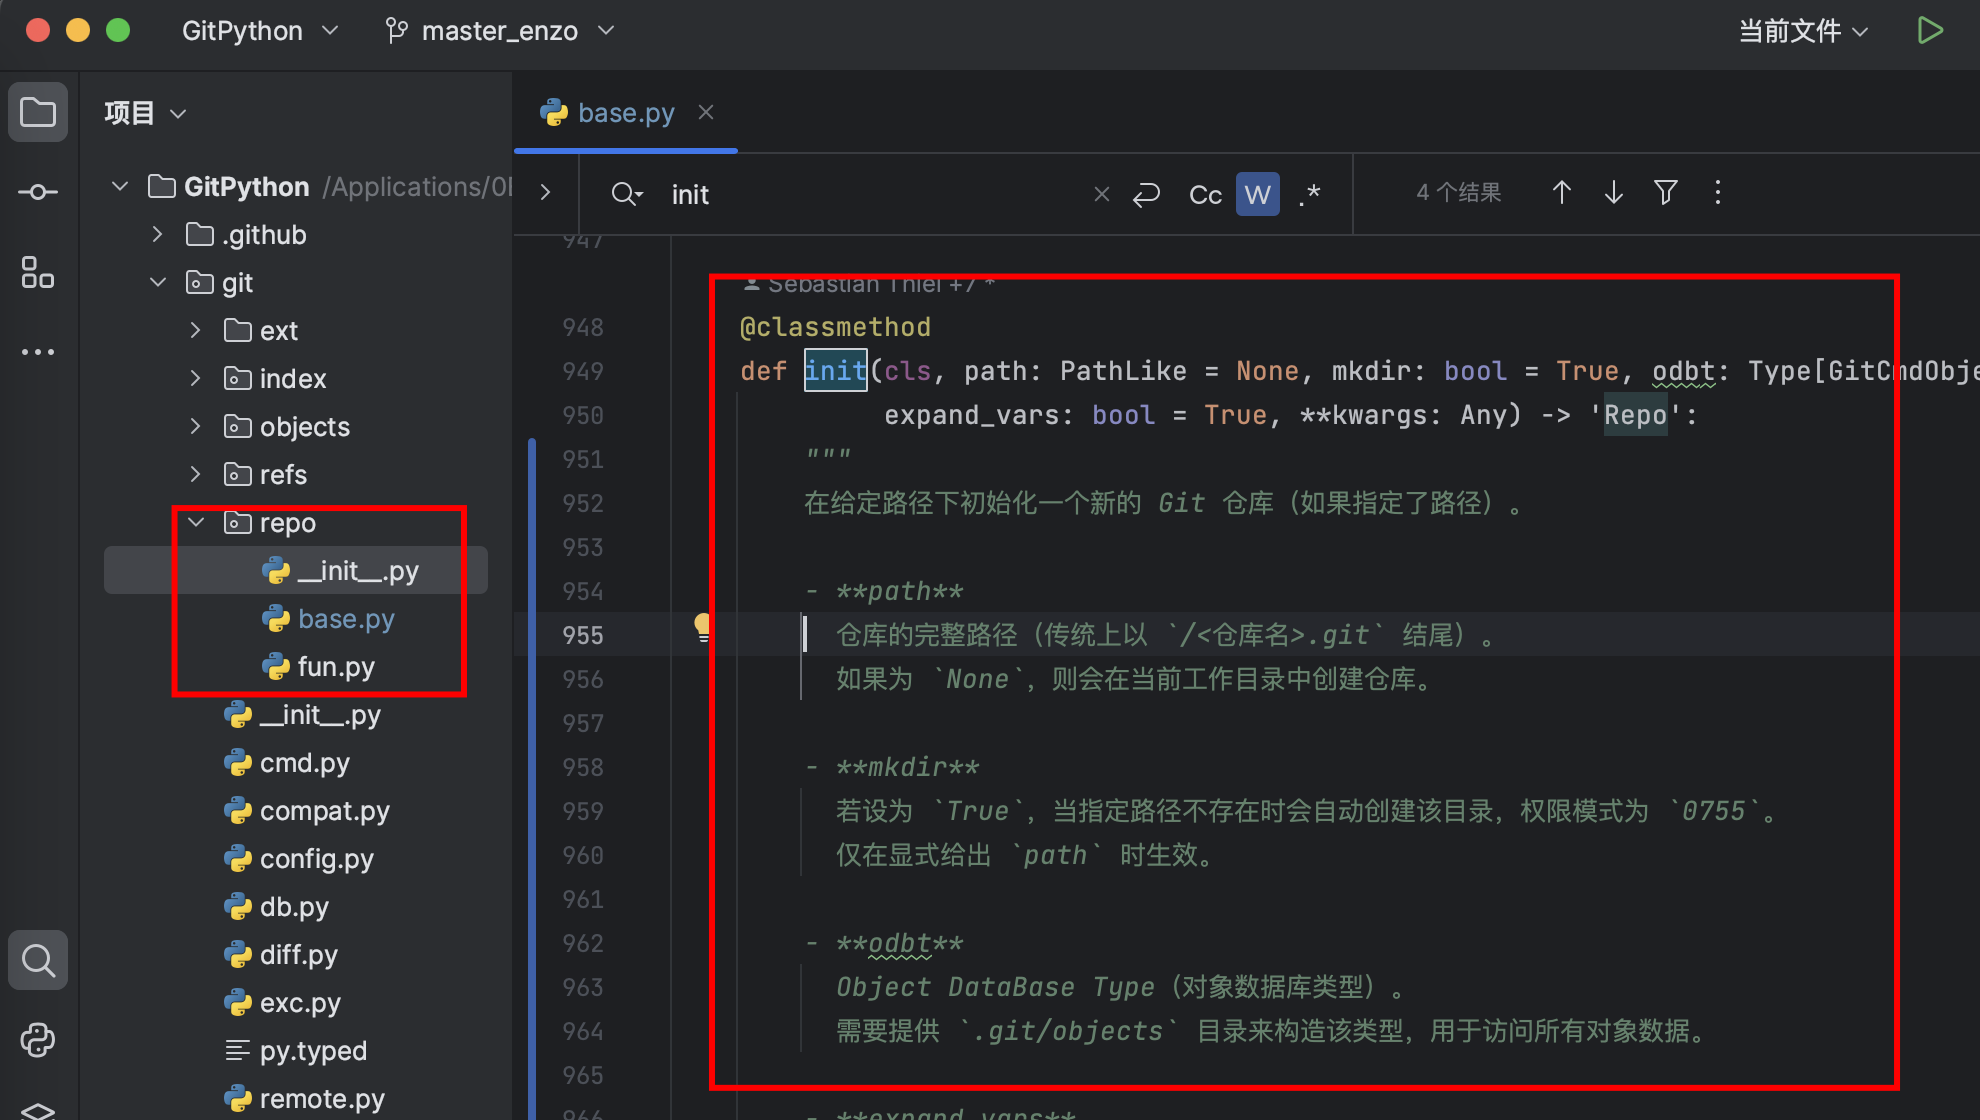Expand the ext folder
Image resolution: width=1980 pixels, height=1120 pixels.
[195, 331]
